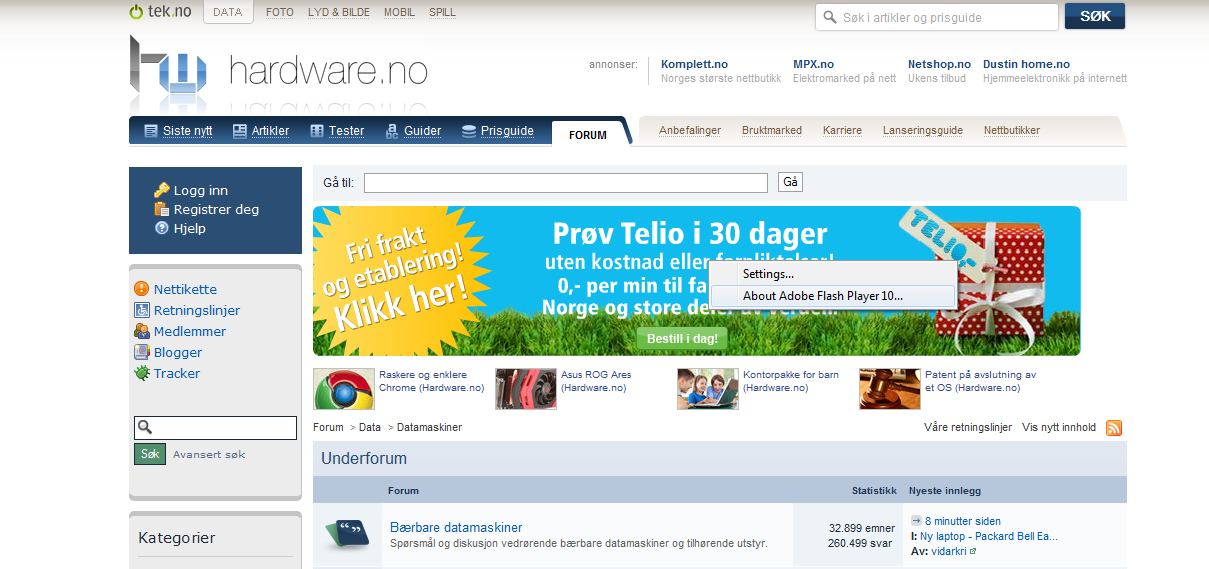This screenshot has width=1209, height=569.
Task: Click the Artikler icon in navigation bar
Action: (240, 131)
